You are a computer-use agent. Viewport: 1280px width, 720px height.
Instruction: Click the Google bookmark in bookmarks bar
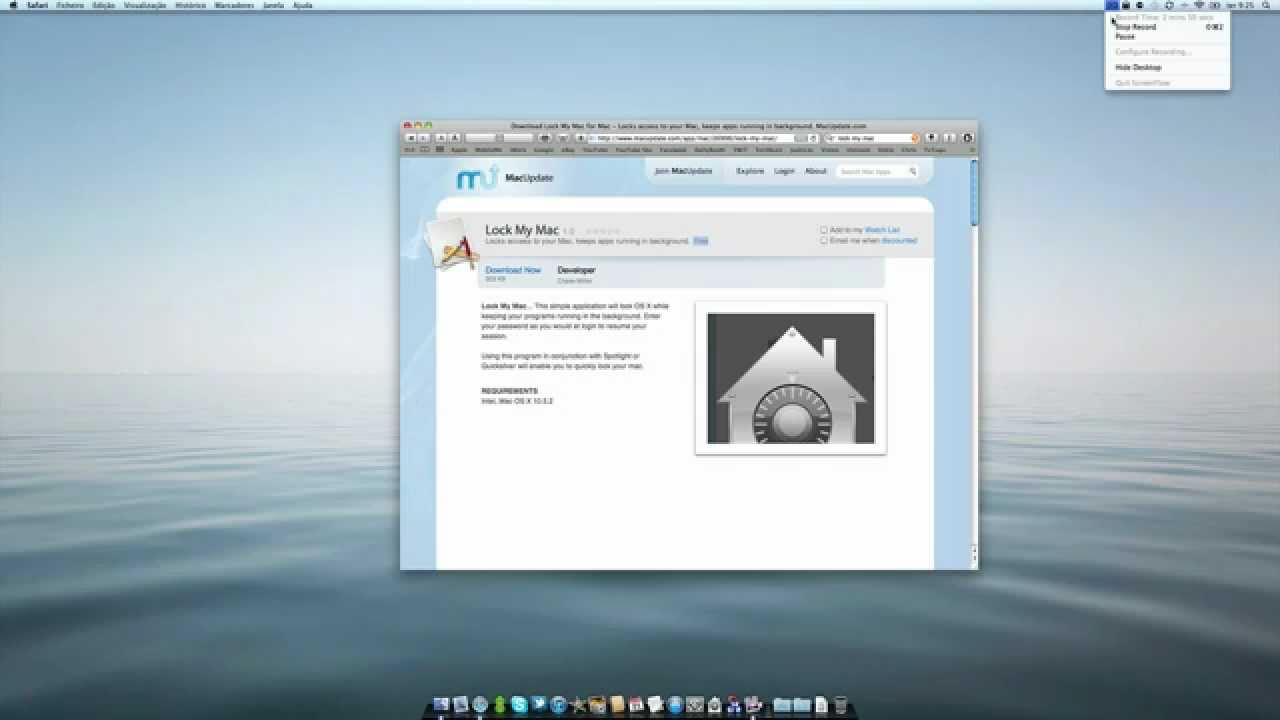point(544,149)
